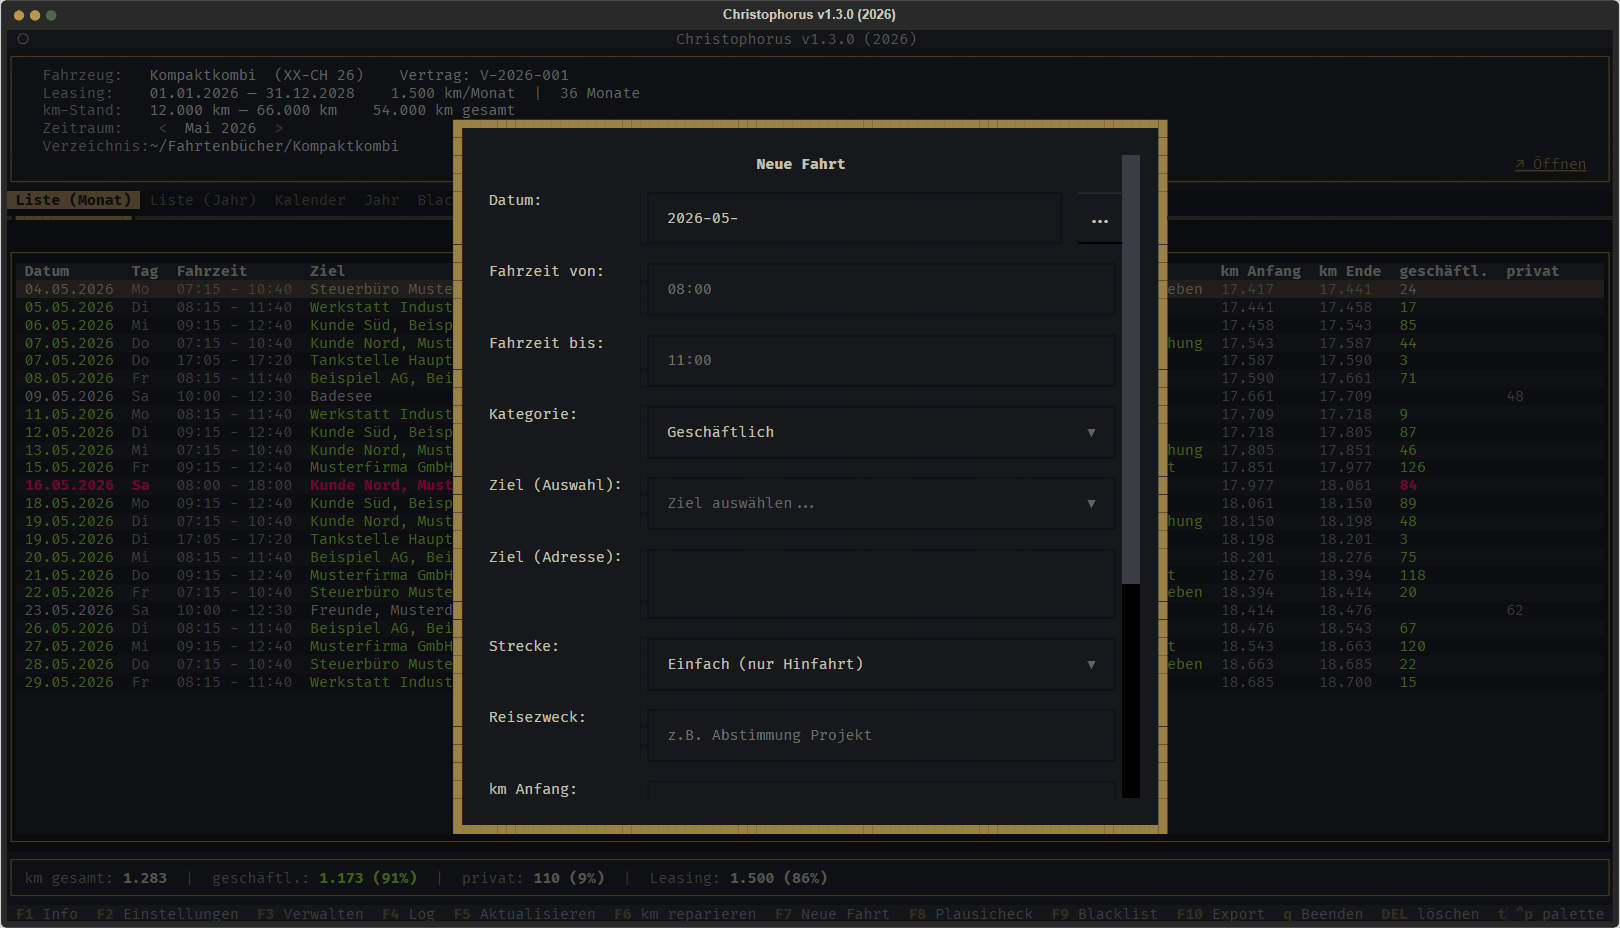Screen dimensions: 1620x928
Task: Open the date picker ellipsis button
Action: pos(1099,219)
